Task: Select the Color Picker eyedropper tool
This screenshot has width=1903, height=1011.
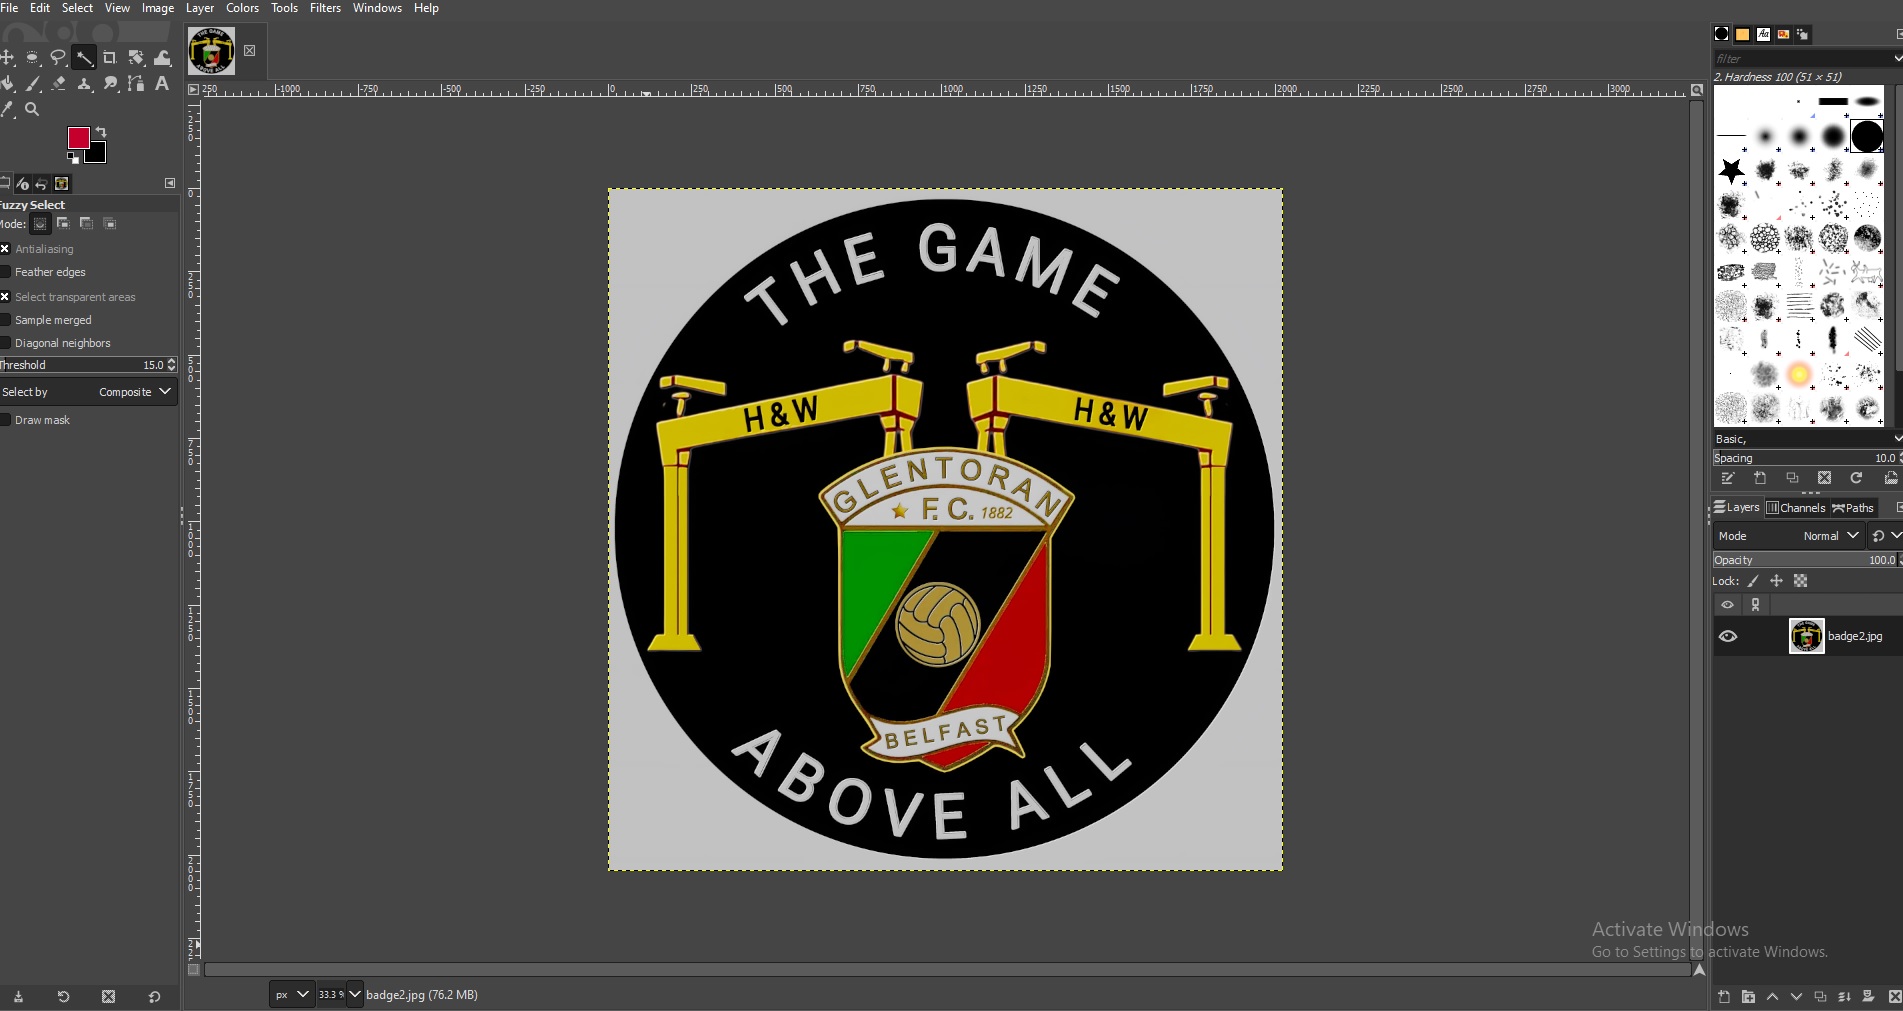Action: [7, 110]
